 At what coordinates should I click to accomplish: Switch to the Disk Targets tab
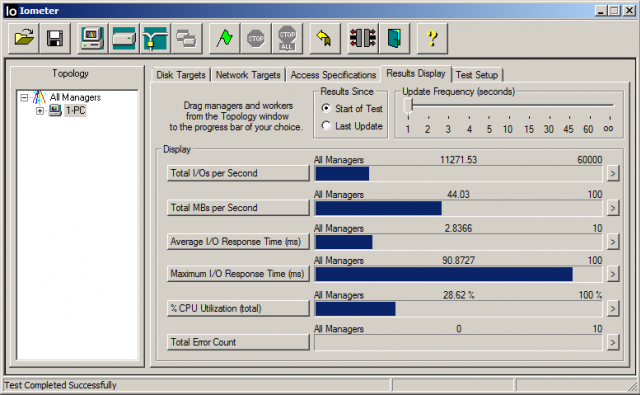pos(181,75)
